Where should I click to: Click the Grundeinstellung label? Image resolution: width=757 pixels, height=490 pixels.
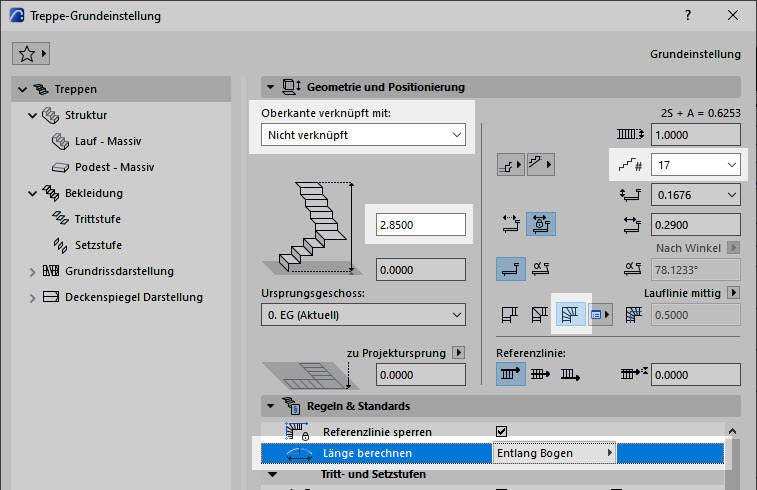pyautogui.click(x=695, y=54)
